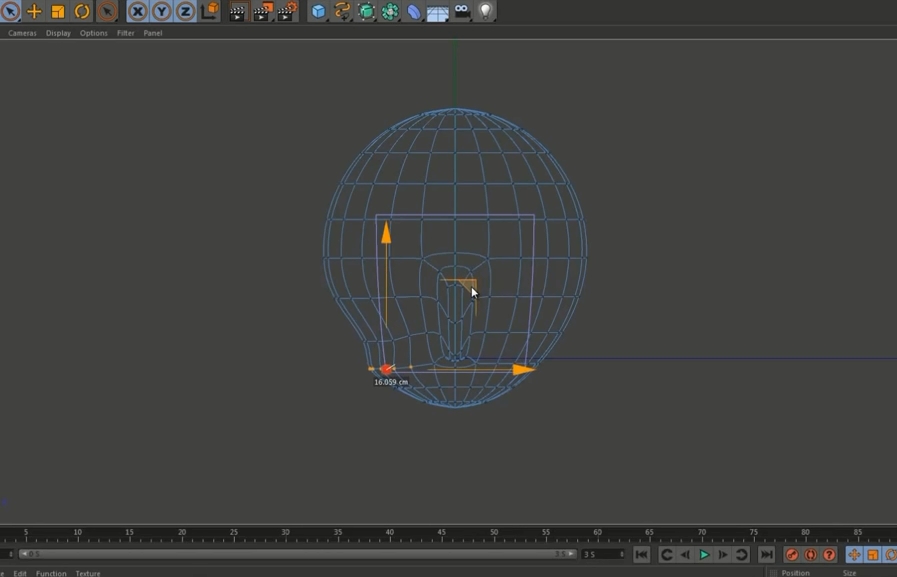
Task: Activate the Move tool
Action: pos(34,11)
